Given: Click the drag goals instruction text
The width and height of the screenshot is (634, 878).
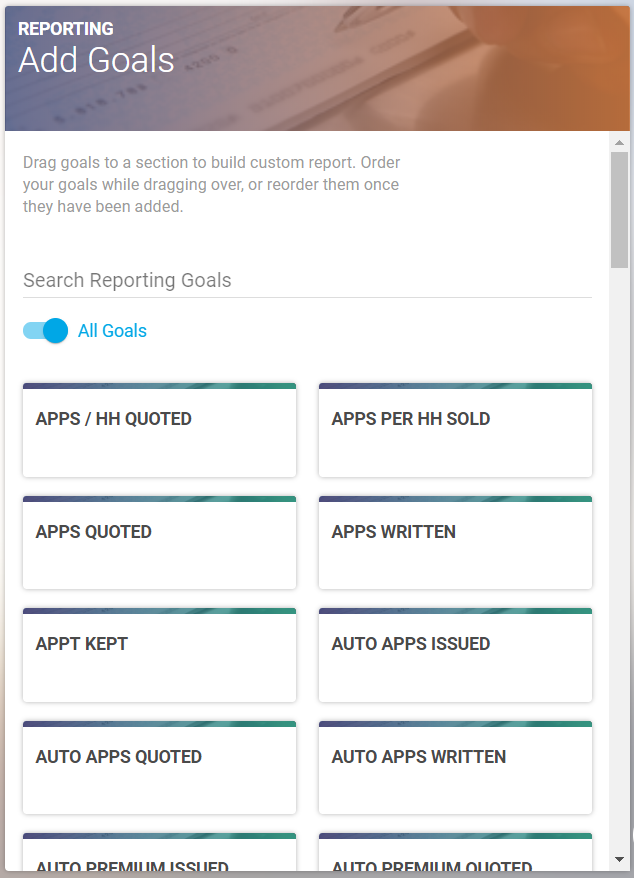Looking at the screenshot, I should [211, 184].
